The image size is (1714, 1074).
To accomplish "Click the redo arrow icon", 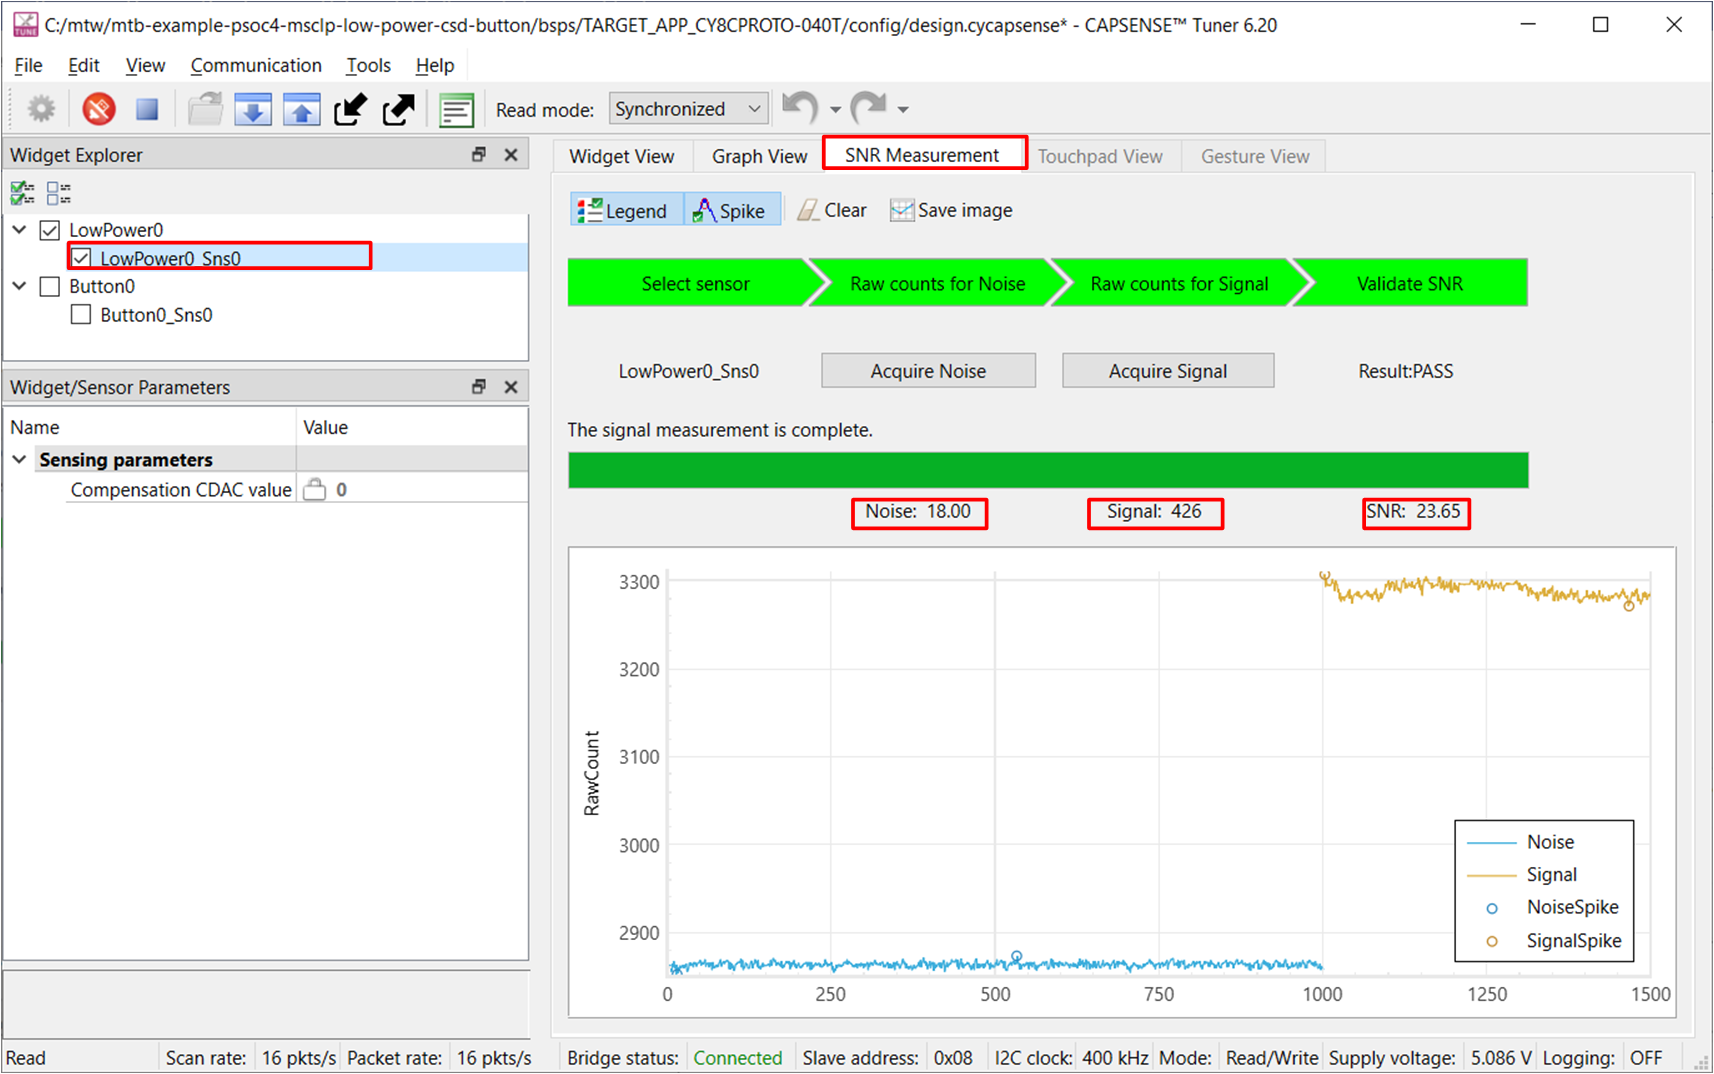I will [868, 107].
